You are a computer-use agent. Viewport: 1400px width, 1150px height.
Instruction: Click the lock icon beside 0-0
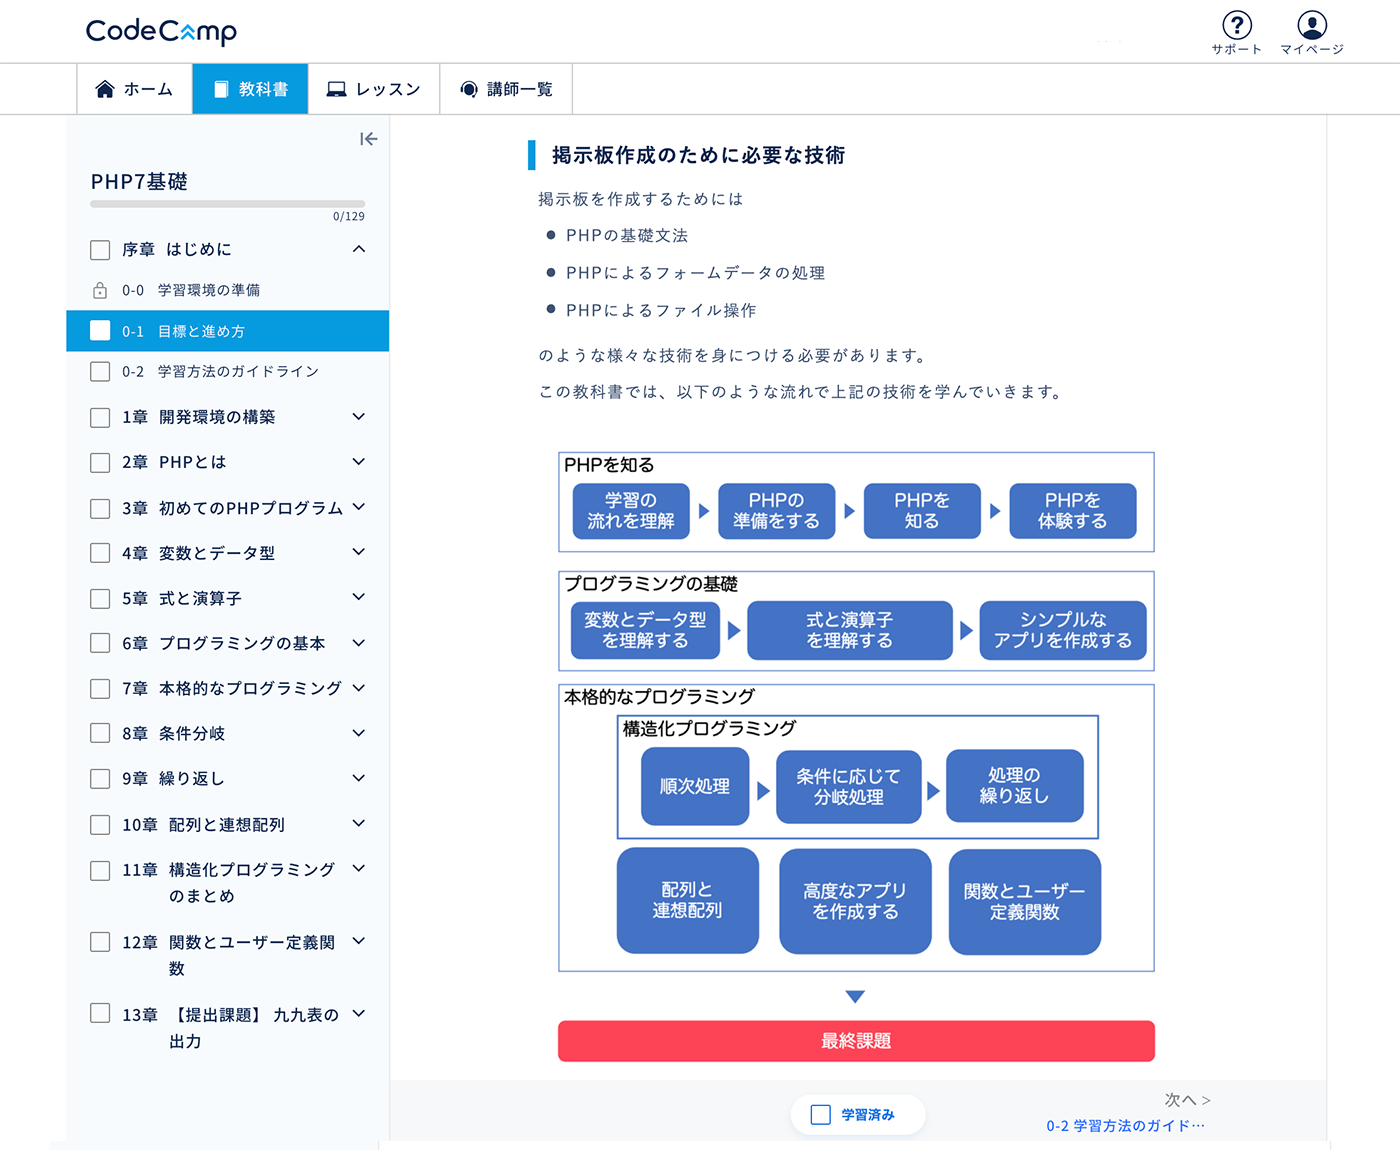point(100,291)
